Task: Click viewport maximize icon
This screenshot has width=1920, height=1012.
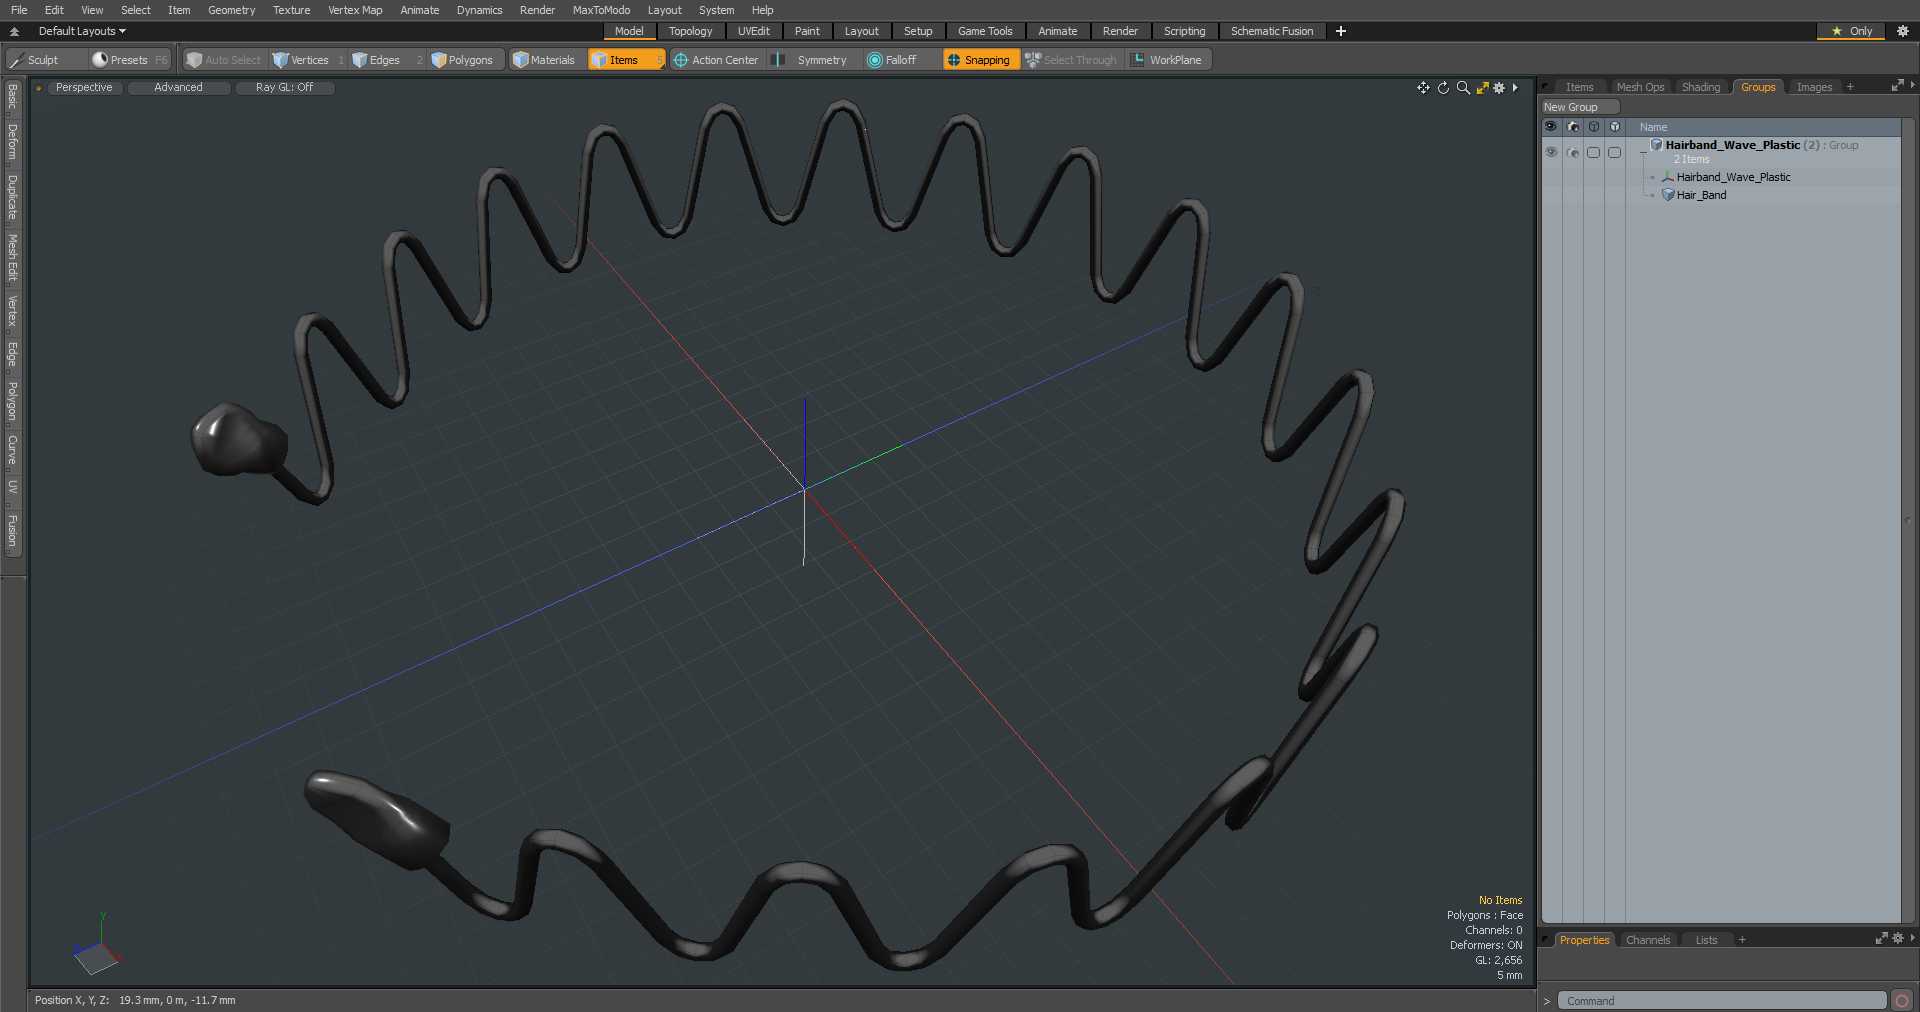Action: [x=1482, y=88]
